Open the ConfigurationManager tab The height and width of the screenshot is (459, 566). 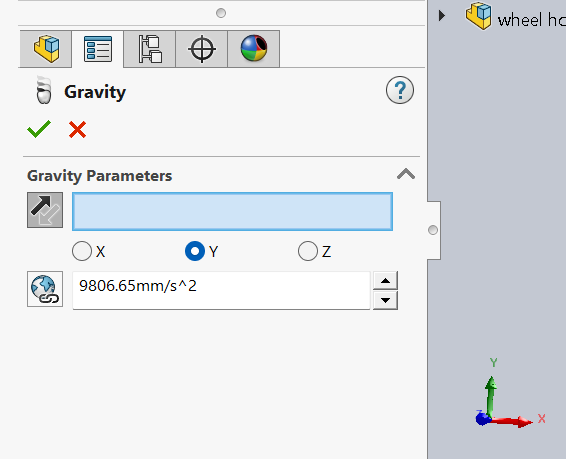tap(150, 49)
